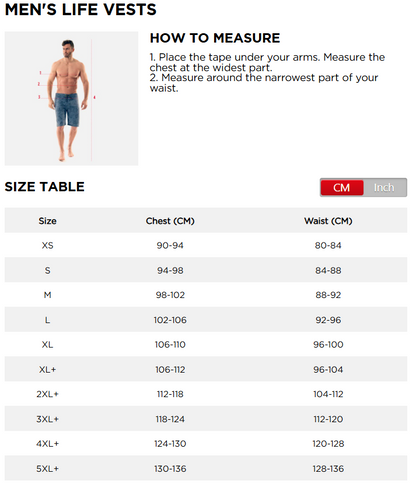Select the M size row label
Image resolution: width=416 pixels, height=491 pixels.
(x=47, y=295)
